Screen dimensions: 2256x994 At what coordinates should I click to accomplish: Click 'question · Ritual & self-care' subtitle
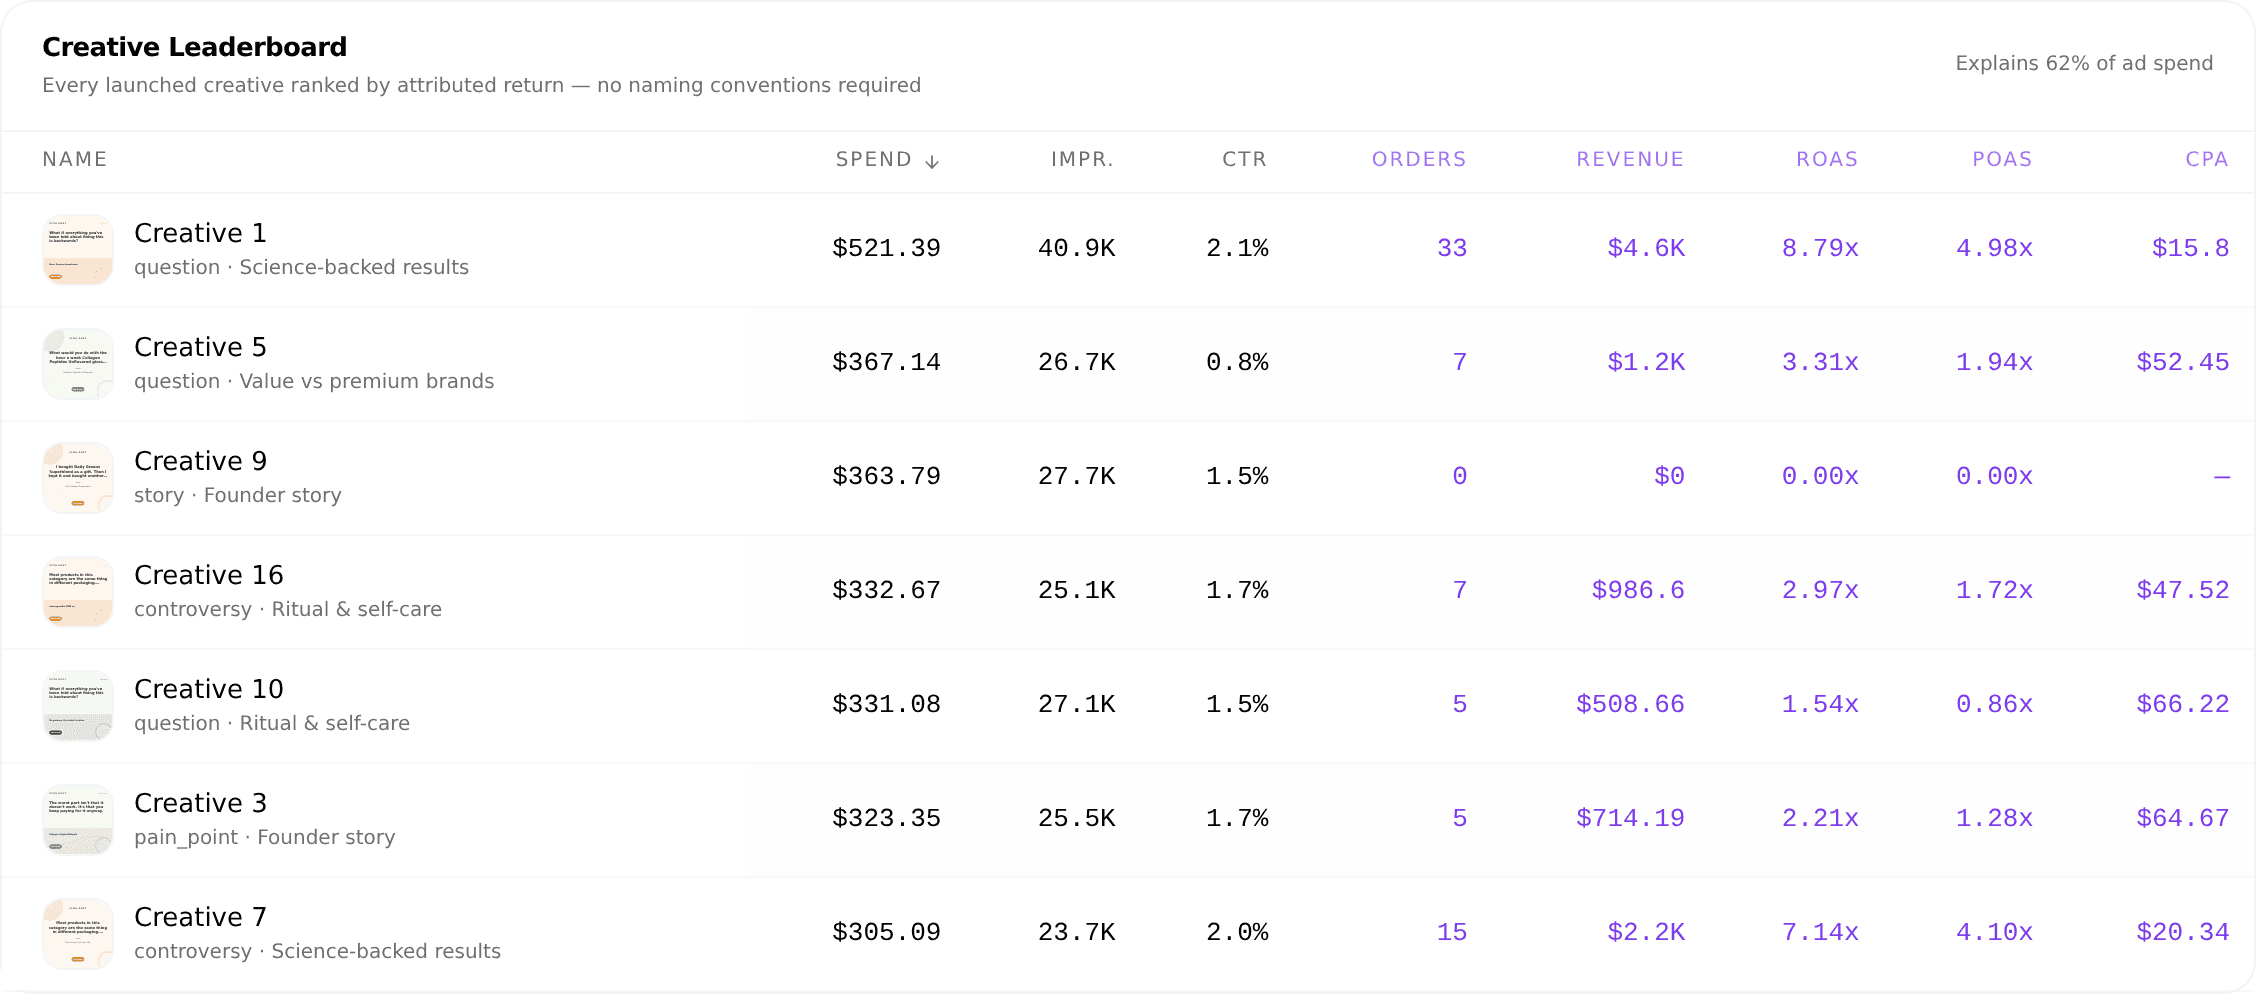(x=272, y=724)
